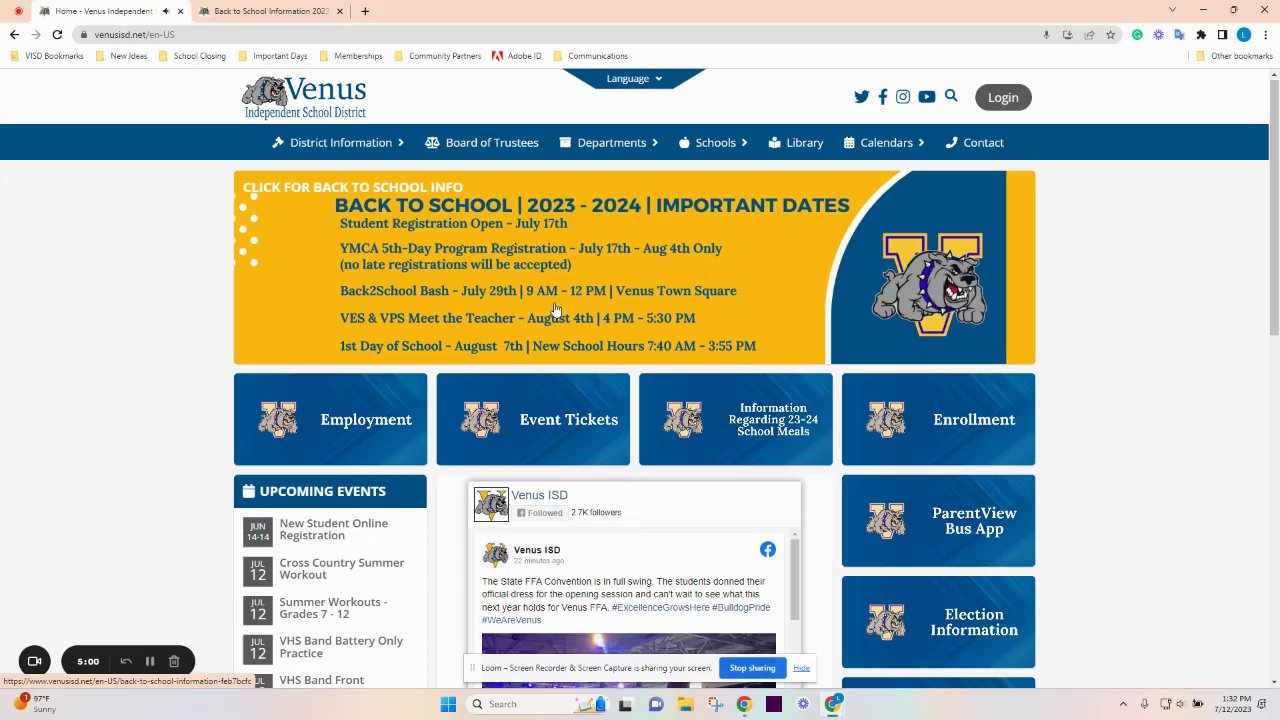This screenshot has height=720, width=1280.
Task: Click the Loom restart recording icon
Action: coord(126,661)
